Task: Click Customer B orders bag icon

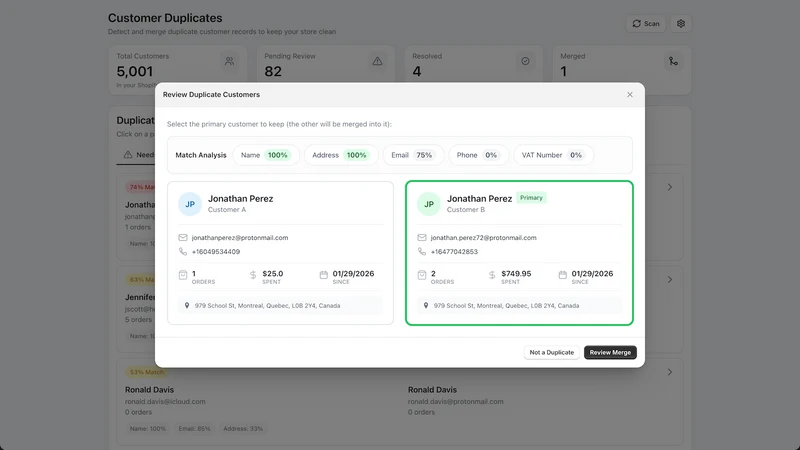Action: [421, 275]
